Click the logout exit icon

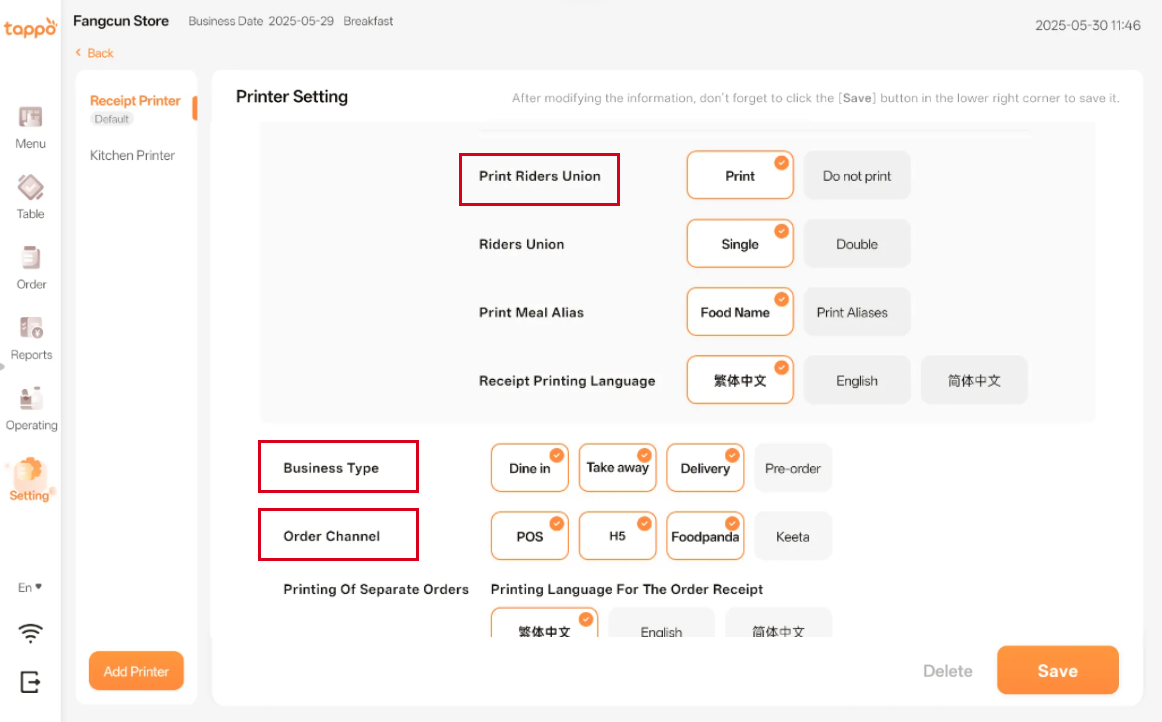click(x=31, y=682)
